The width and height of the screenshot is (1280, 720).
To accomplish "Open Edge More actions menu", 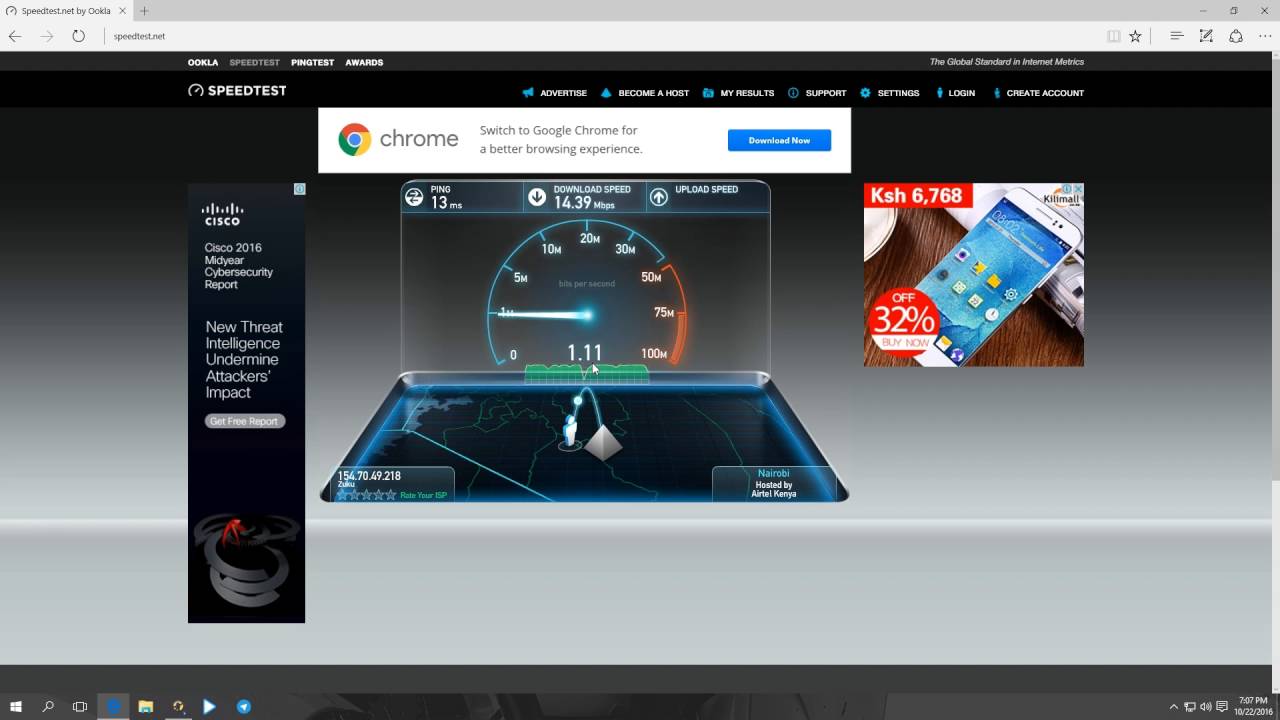I will [1265, 36].
